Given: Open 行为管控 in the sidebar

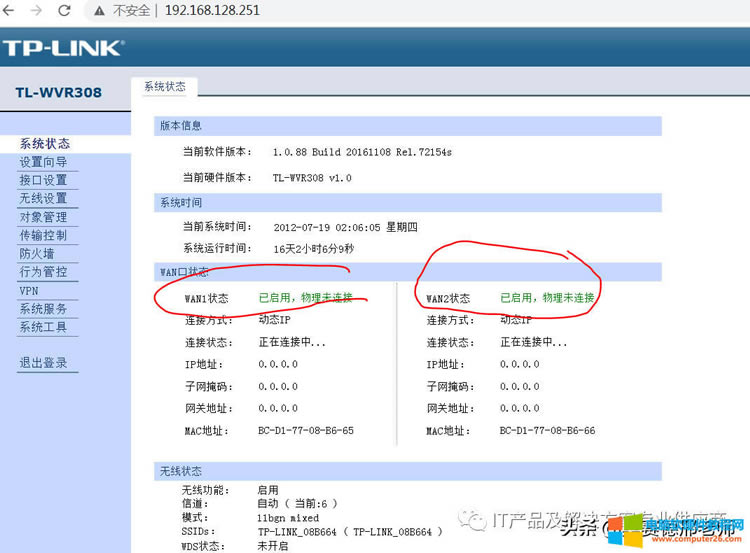Looking at the screenshot, I should [x=43, y=272].
